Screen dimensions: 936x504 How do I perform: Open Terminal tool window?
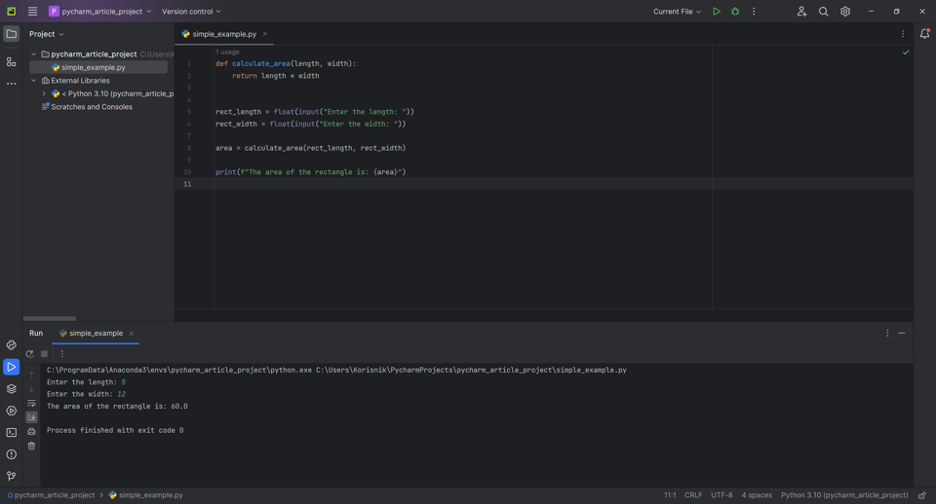coord(11,432)
